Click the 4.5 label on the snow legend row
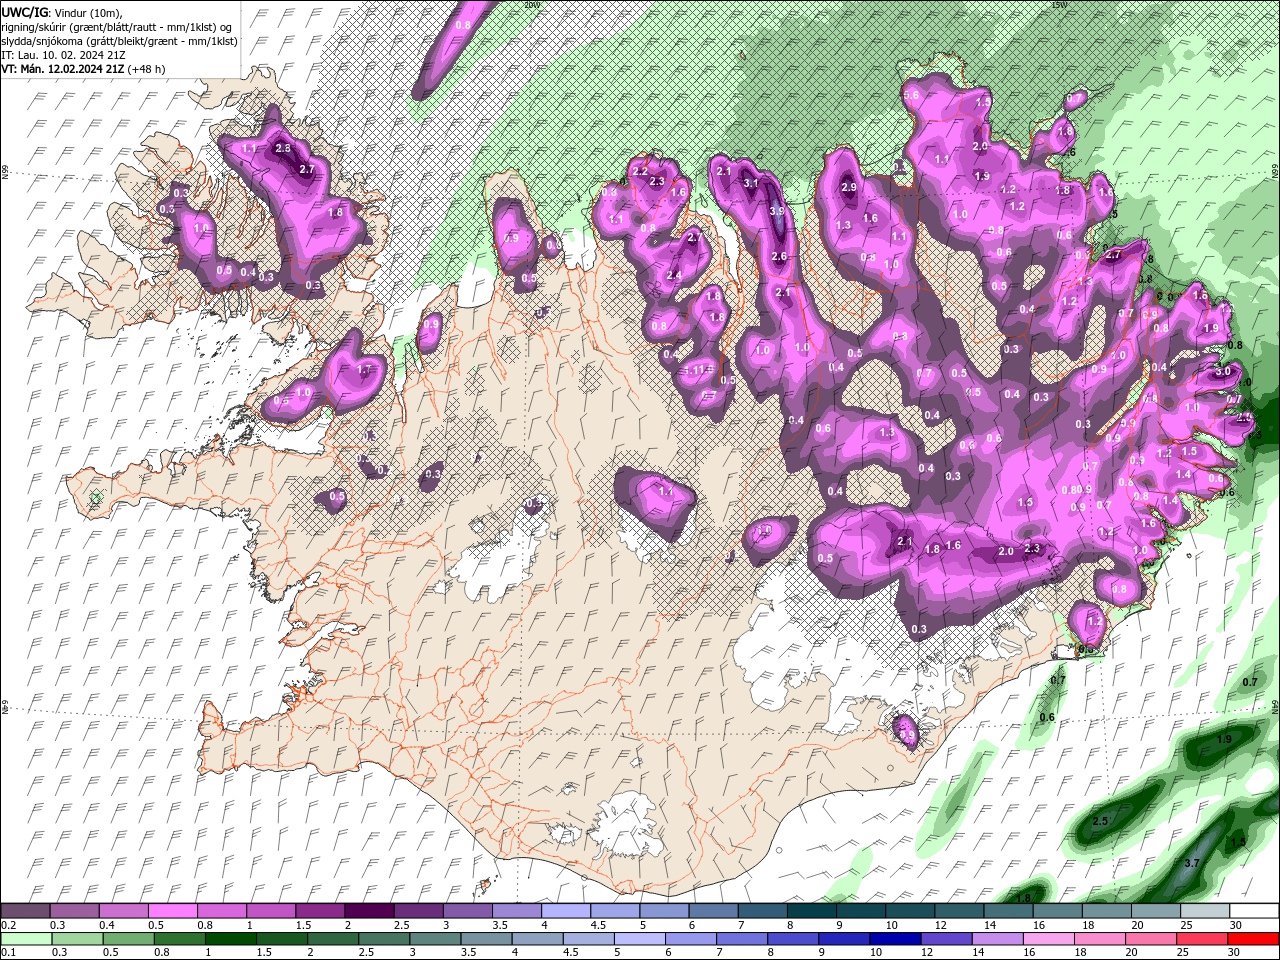The image size is (1280, 960). point(598,925)
